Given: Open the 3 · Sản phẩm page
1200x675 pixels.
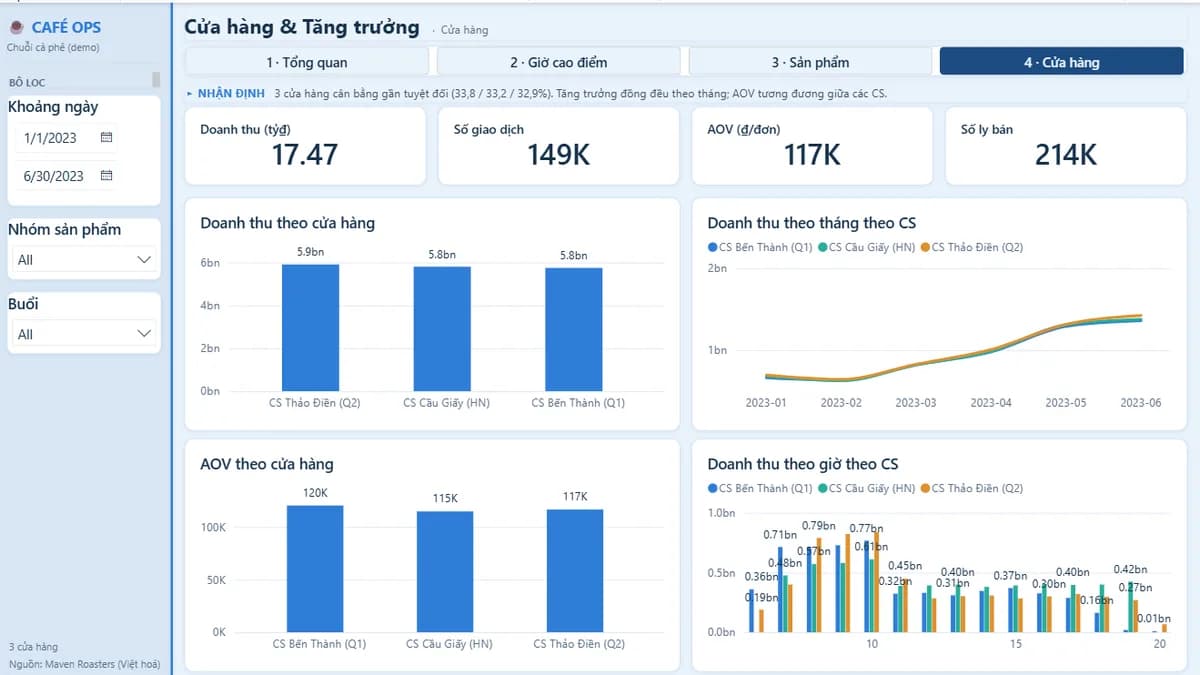Looking at the screenshot, I should click(810, 62).
